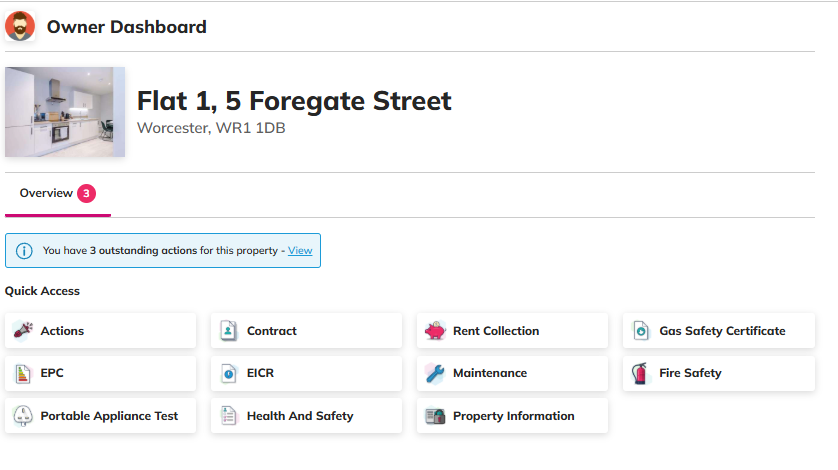The image size is (838, 470).
Task: Click the property kitchen photo thumbnail
Action: [65, 112]
